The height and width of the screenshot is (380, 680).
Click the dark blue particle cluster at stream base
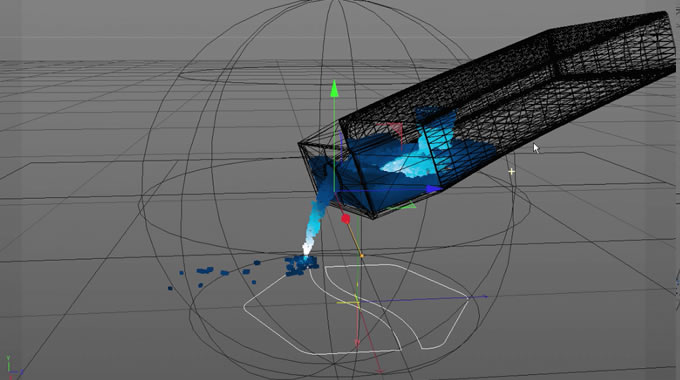point(301,265)
